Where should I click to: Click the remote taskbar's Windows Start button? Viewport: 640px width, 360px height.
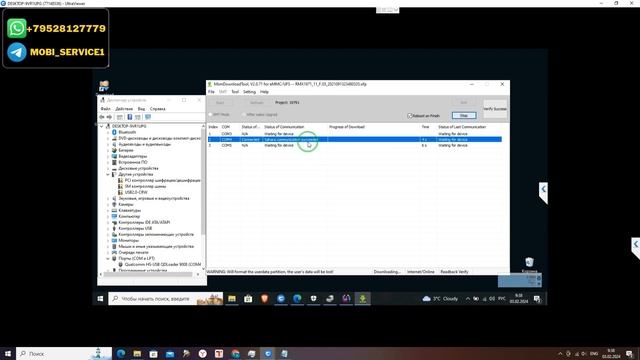coord(100,299)
